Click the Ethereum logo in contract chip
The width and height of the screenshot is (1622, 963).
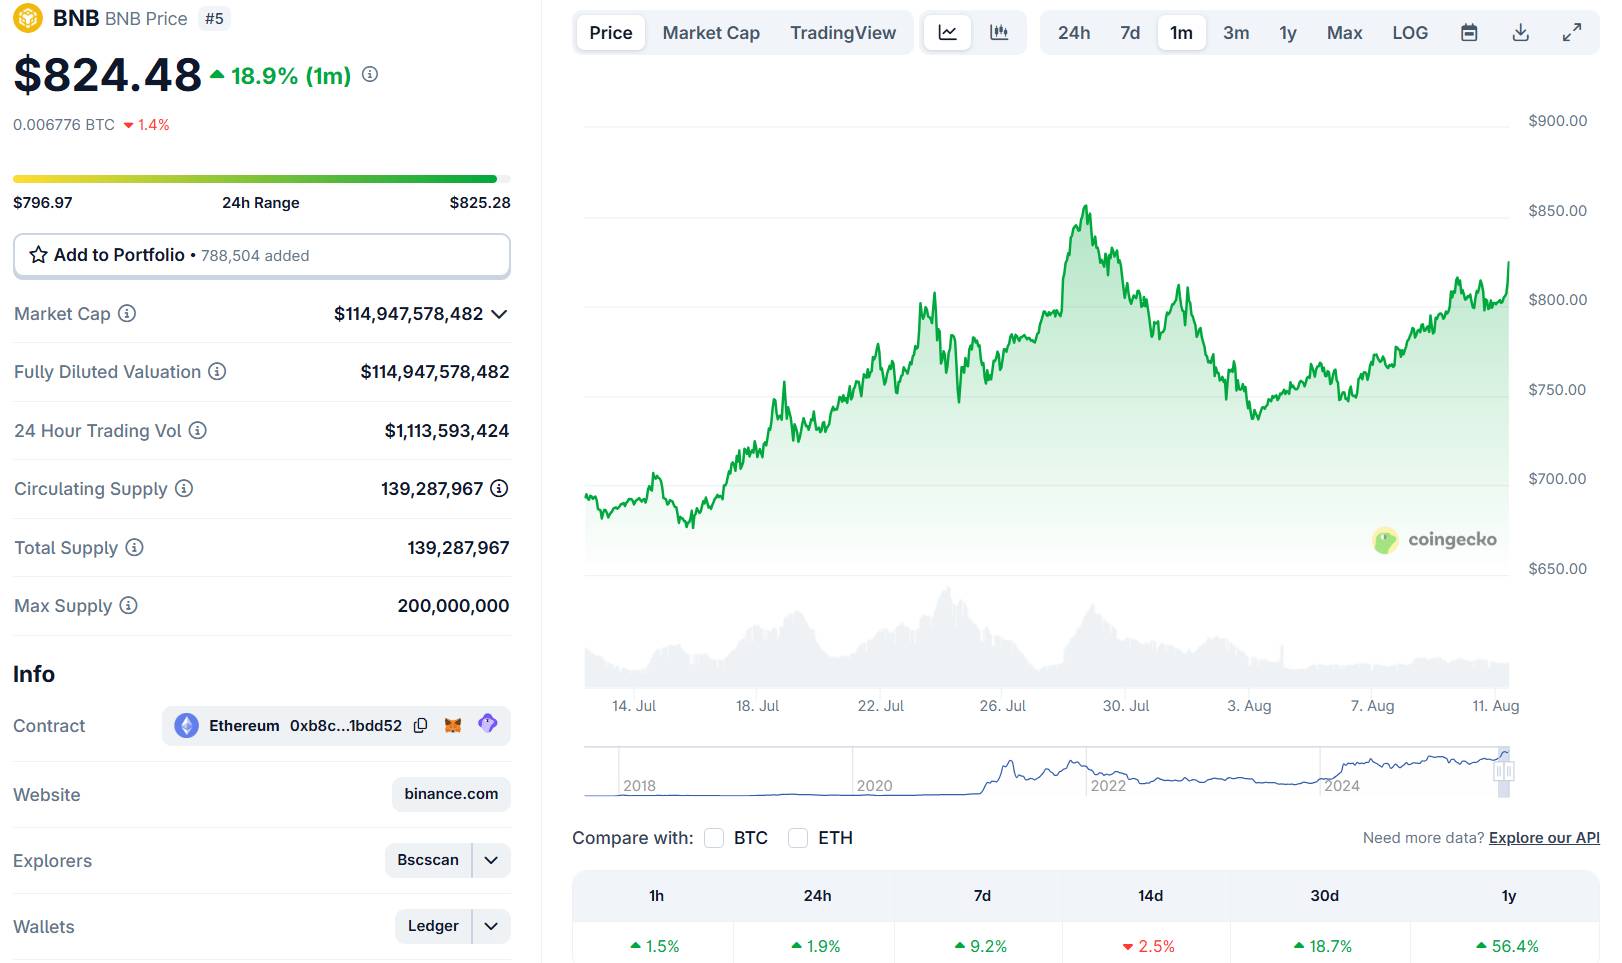(187, 726)
